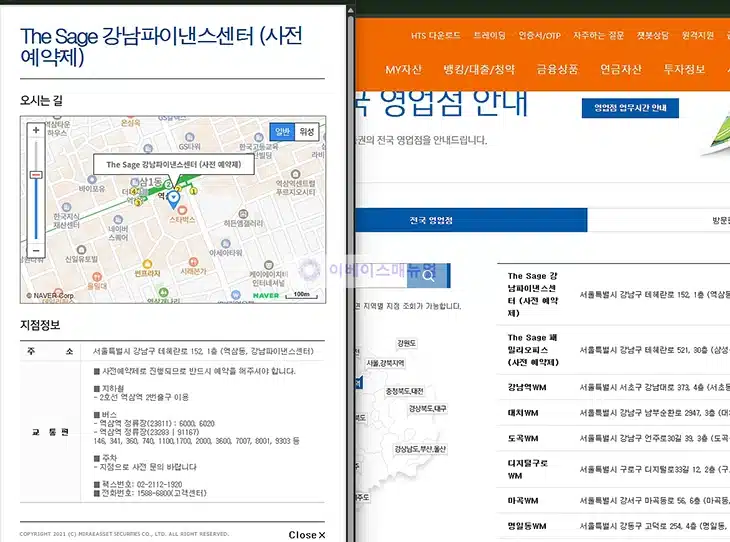Open 대치WM branch row
The height and width of the screenshot is (542, 730).
point(614,413)
